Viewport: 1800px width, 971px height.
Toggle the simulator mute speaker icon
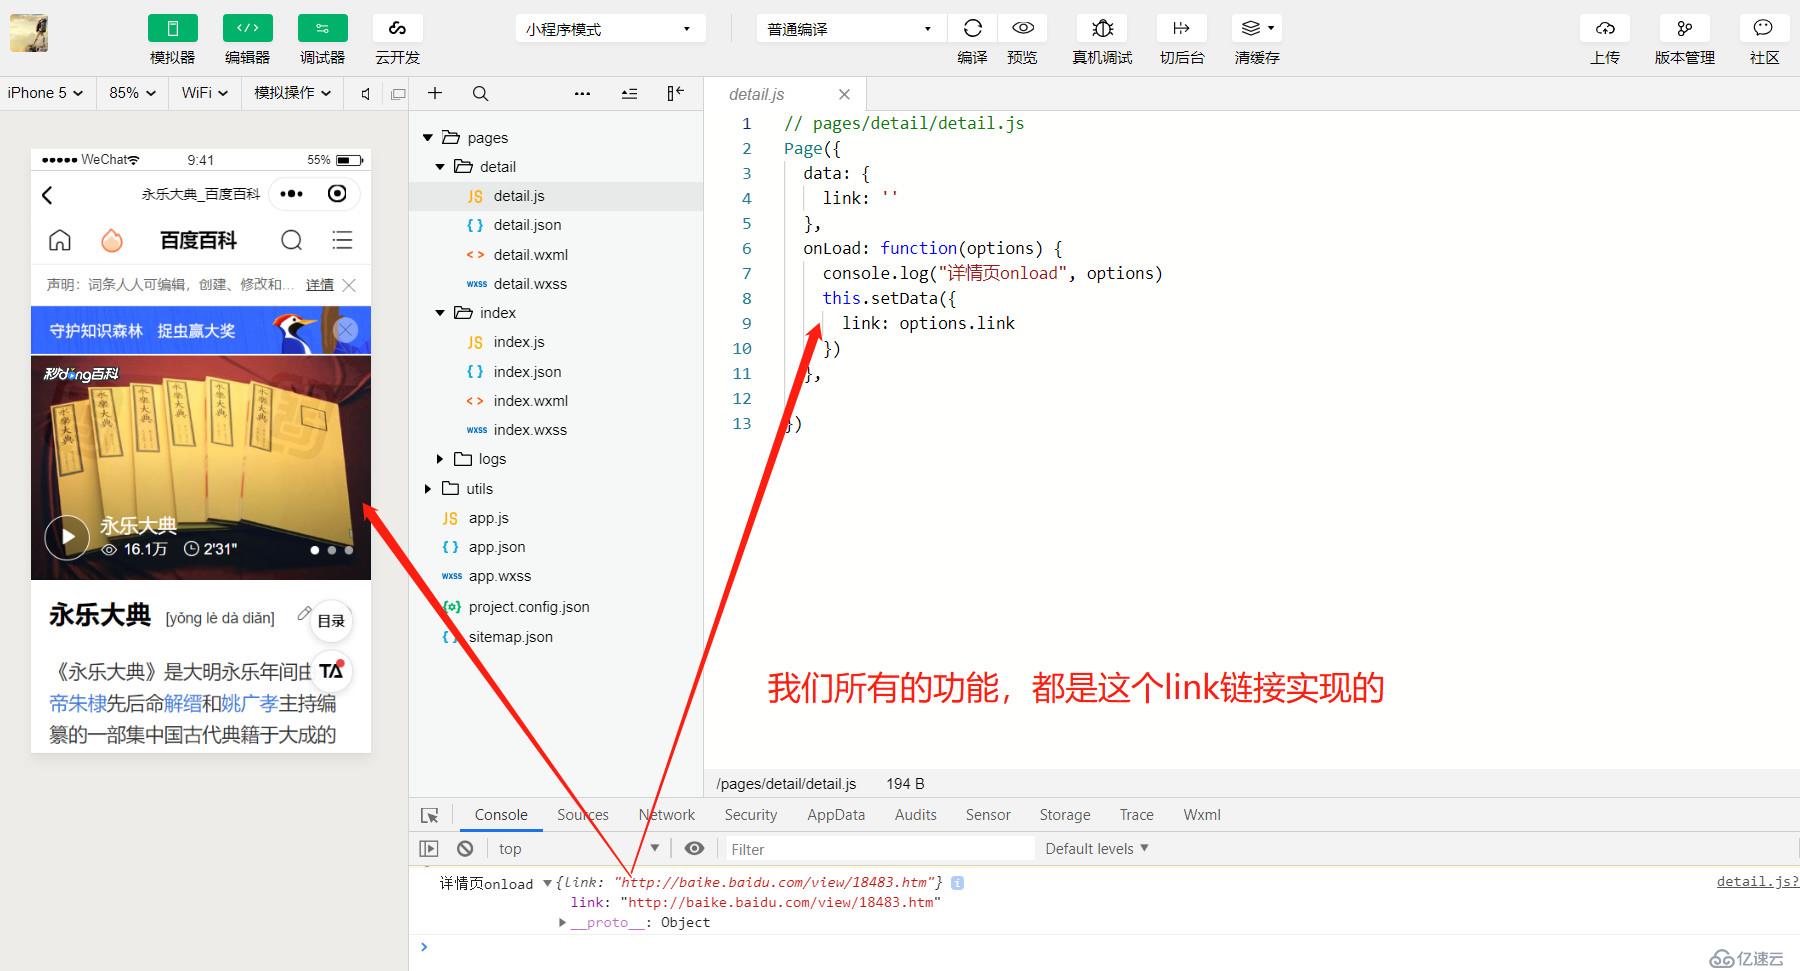pyautogui.click(x=366, y=94)
